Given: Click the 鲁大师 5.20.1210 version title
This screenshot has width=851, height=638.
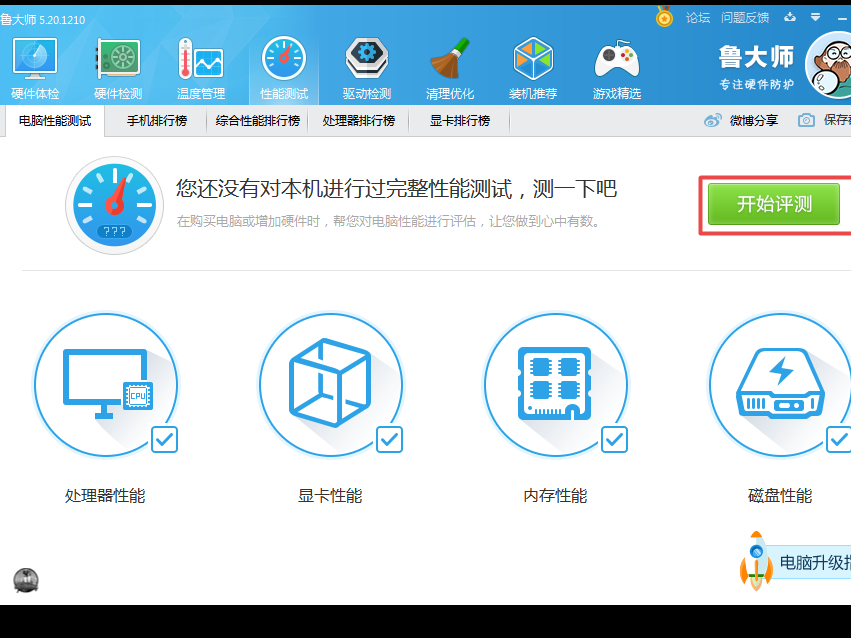Looking at the screenshot, I should click(43, 20).
